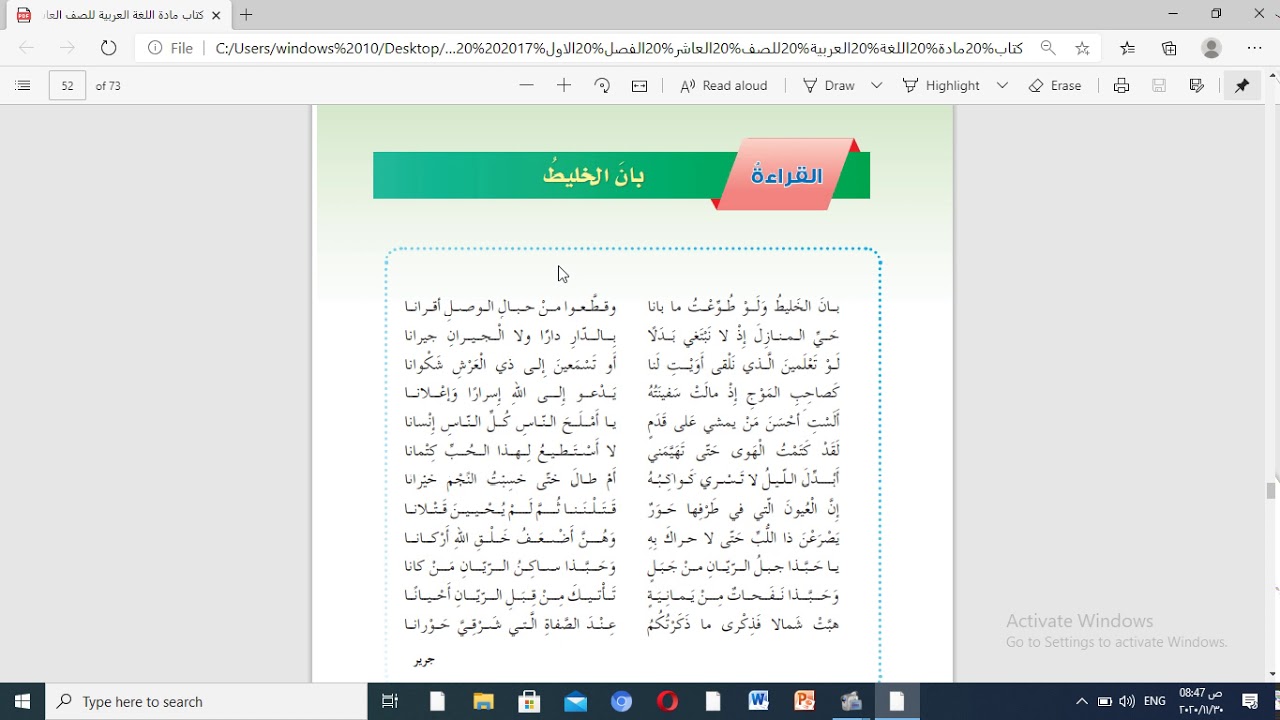
Task: Zoom in using the plus icon
Action: pos(564,86)
